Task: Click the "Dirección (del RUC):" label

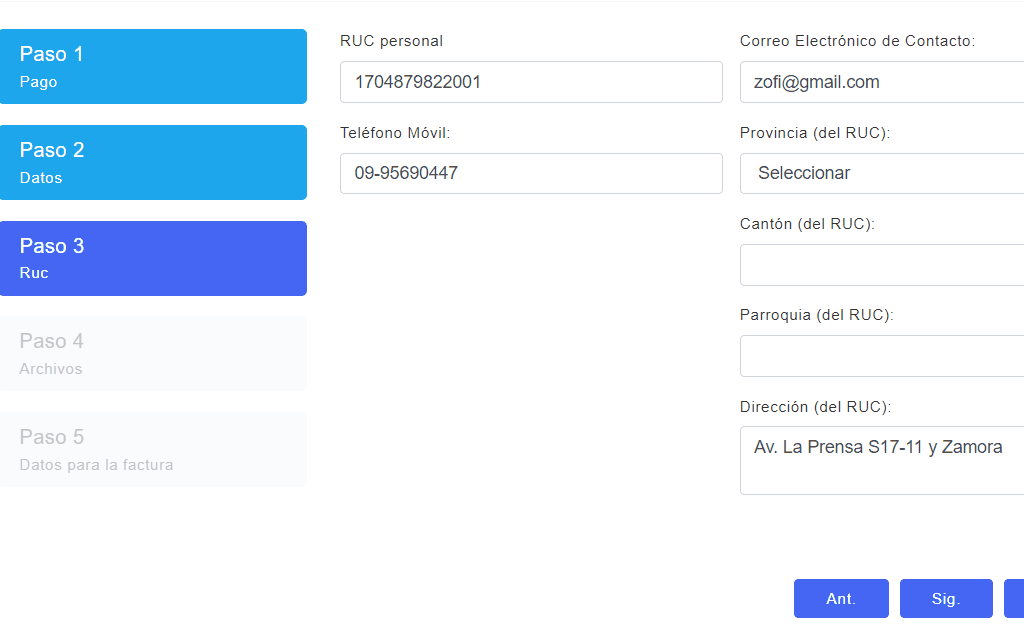Action: (x=815, y=407)
